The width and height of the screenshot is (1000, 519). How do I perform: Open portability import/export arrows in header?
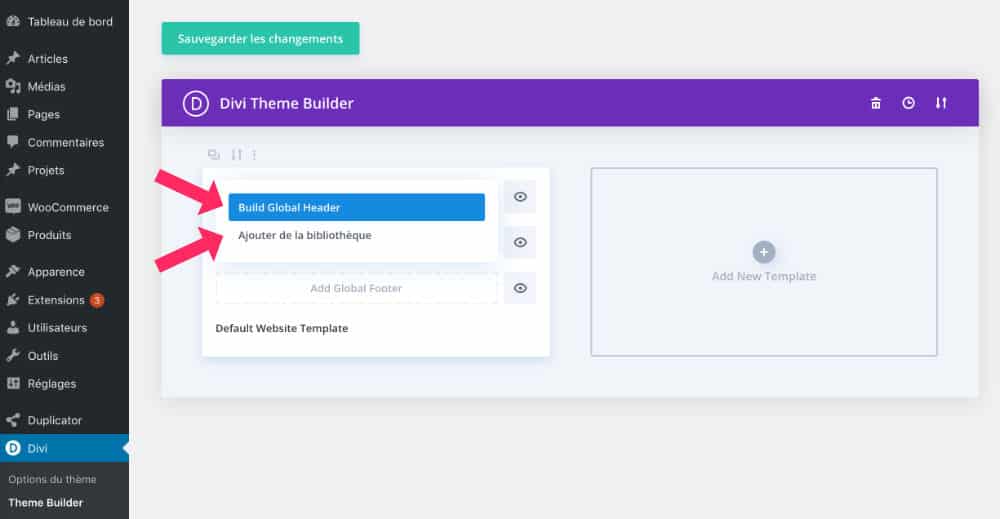(941, 103)
